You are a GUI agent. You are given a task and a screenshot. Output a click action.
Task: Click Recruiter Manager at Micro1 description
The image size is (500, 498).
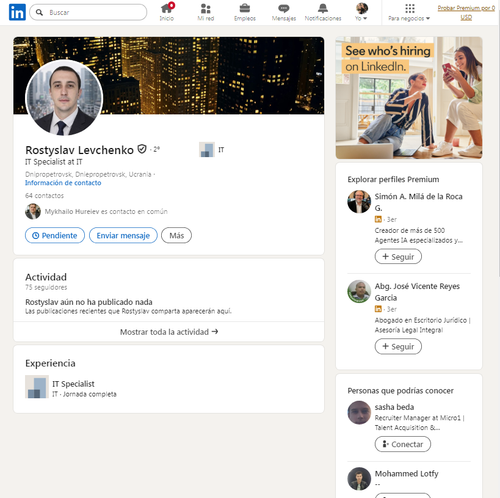pyautogui.click(x=419, y=423)
